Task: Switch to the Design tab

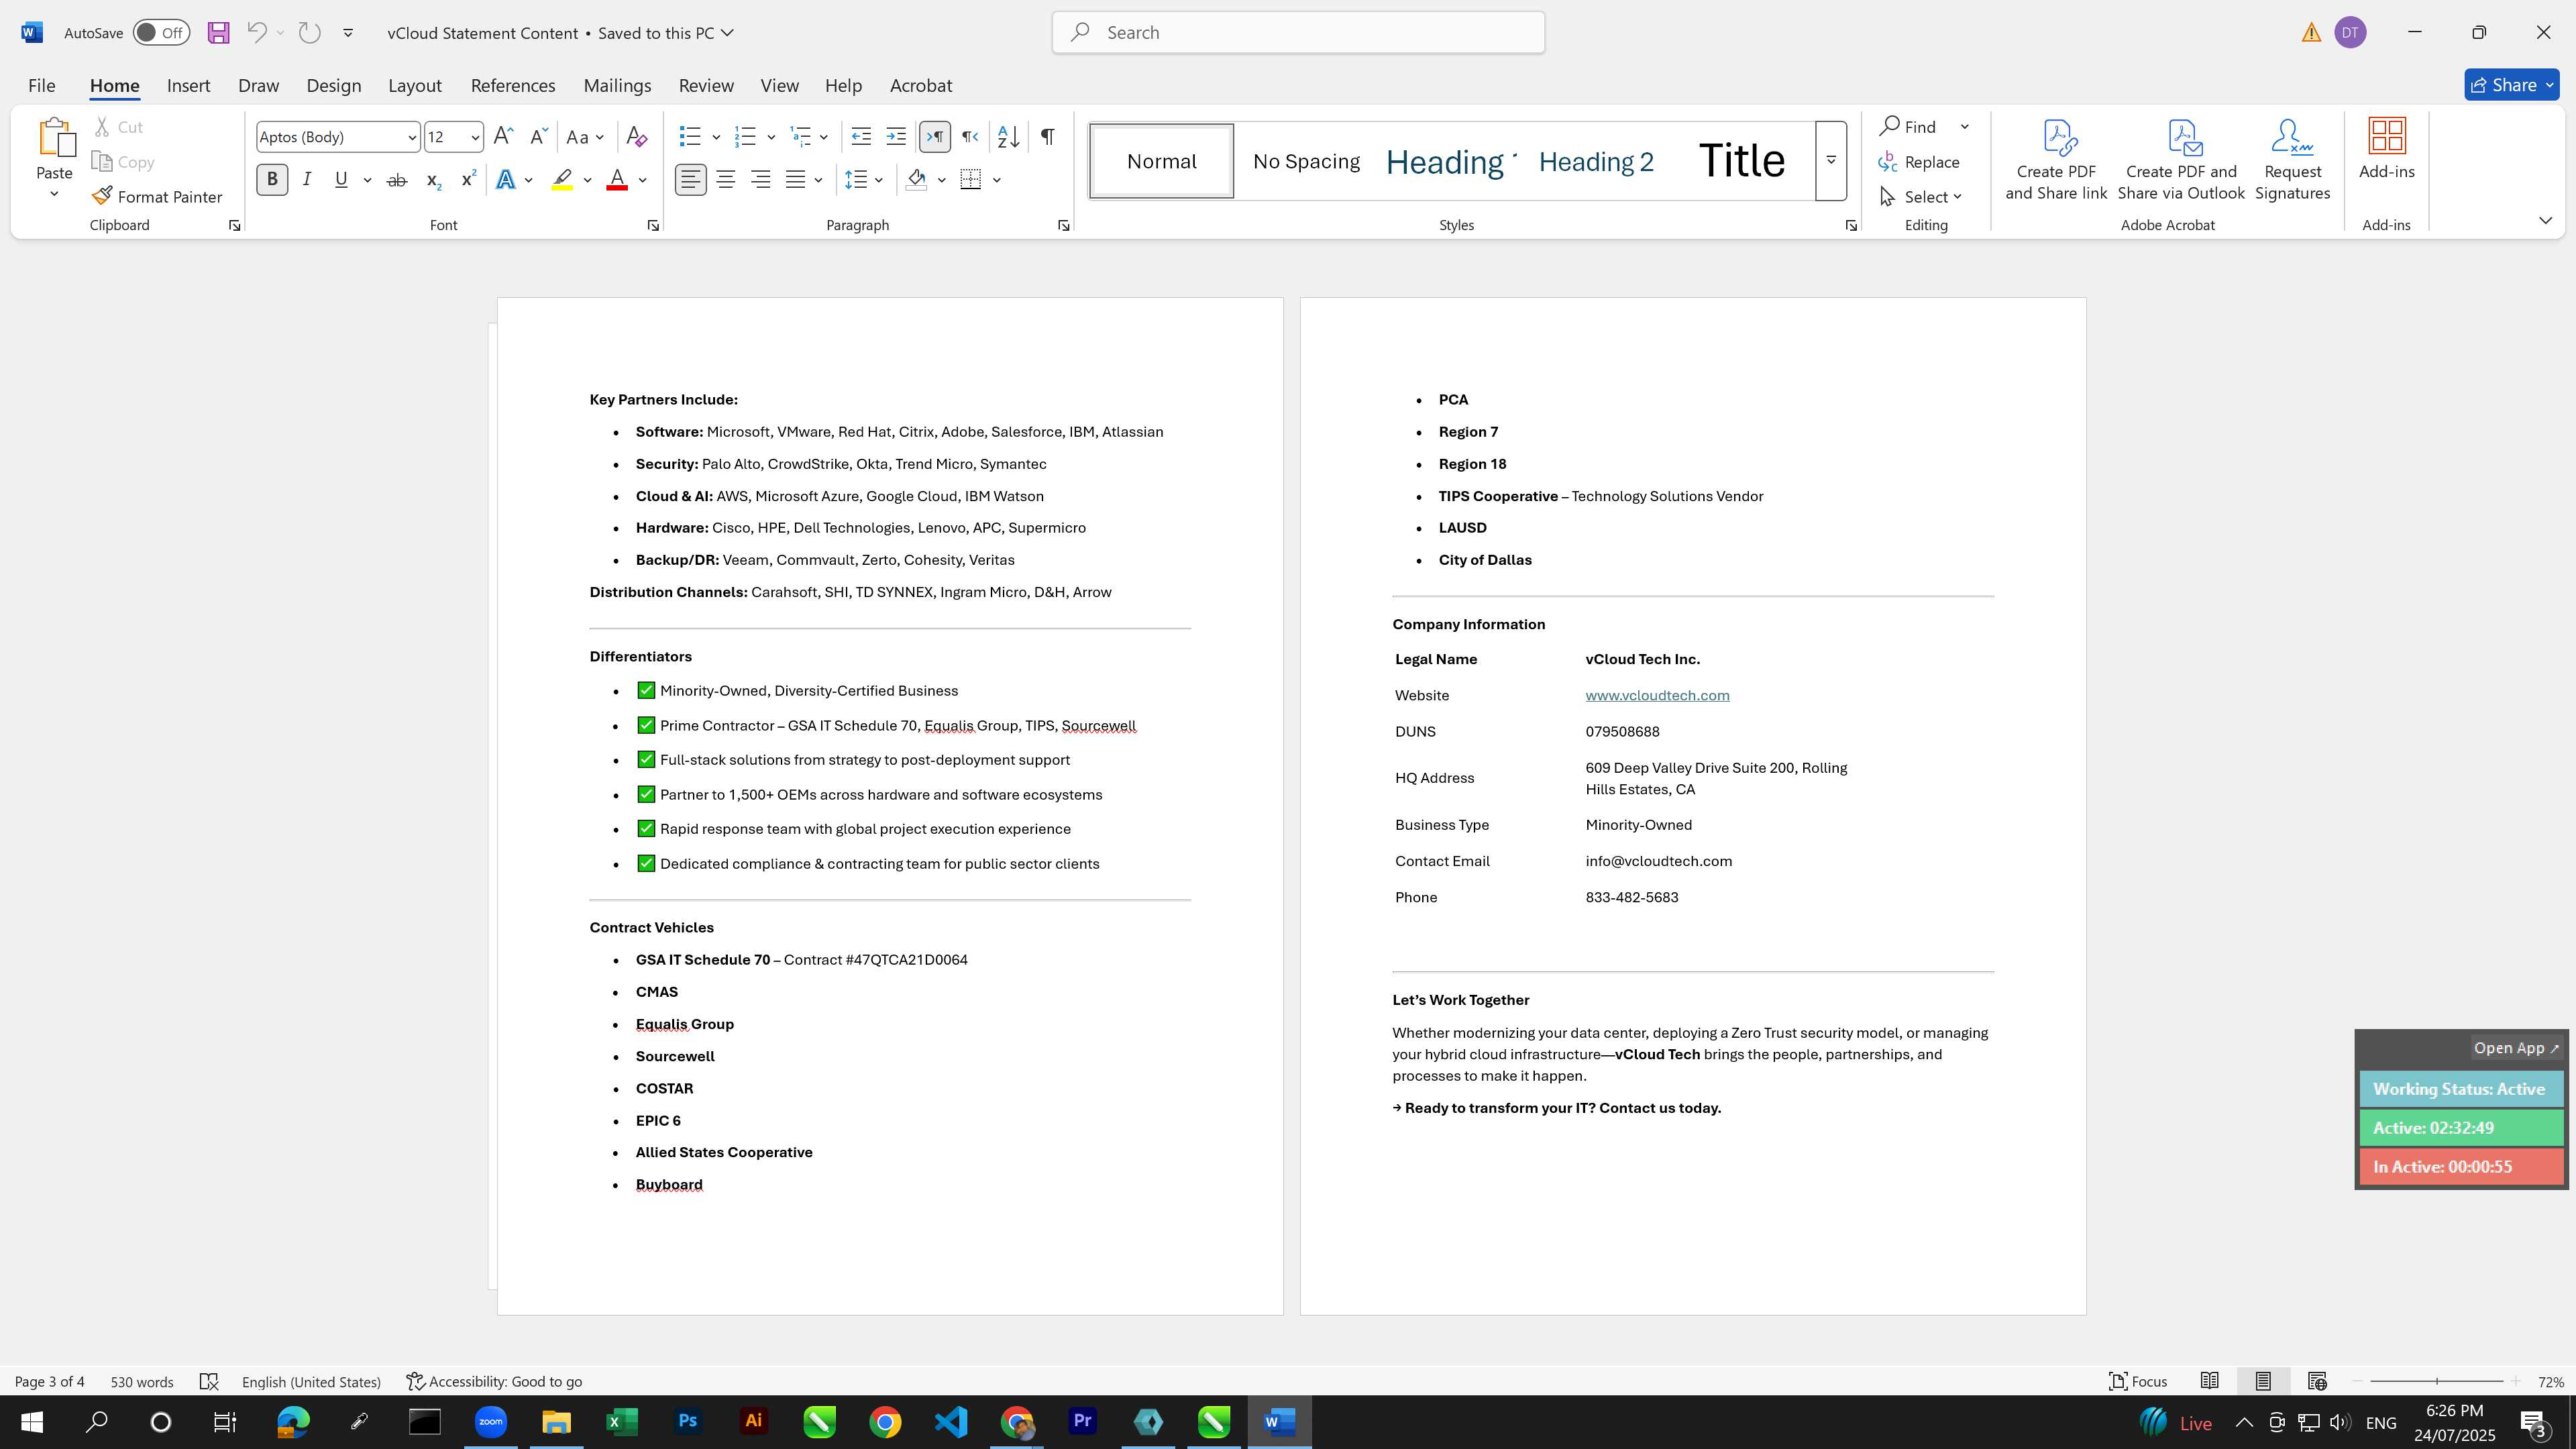Action: [x=334, y=85]
